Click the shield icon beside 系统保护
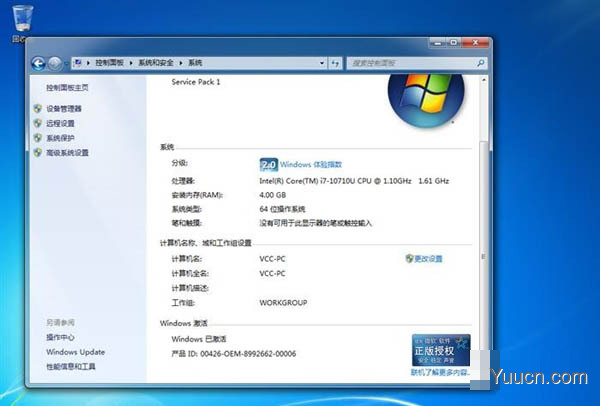The height and width of the screenshot is (406, 600). [x=38, y=138]
